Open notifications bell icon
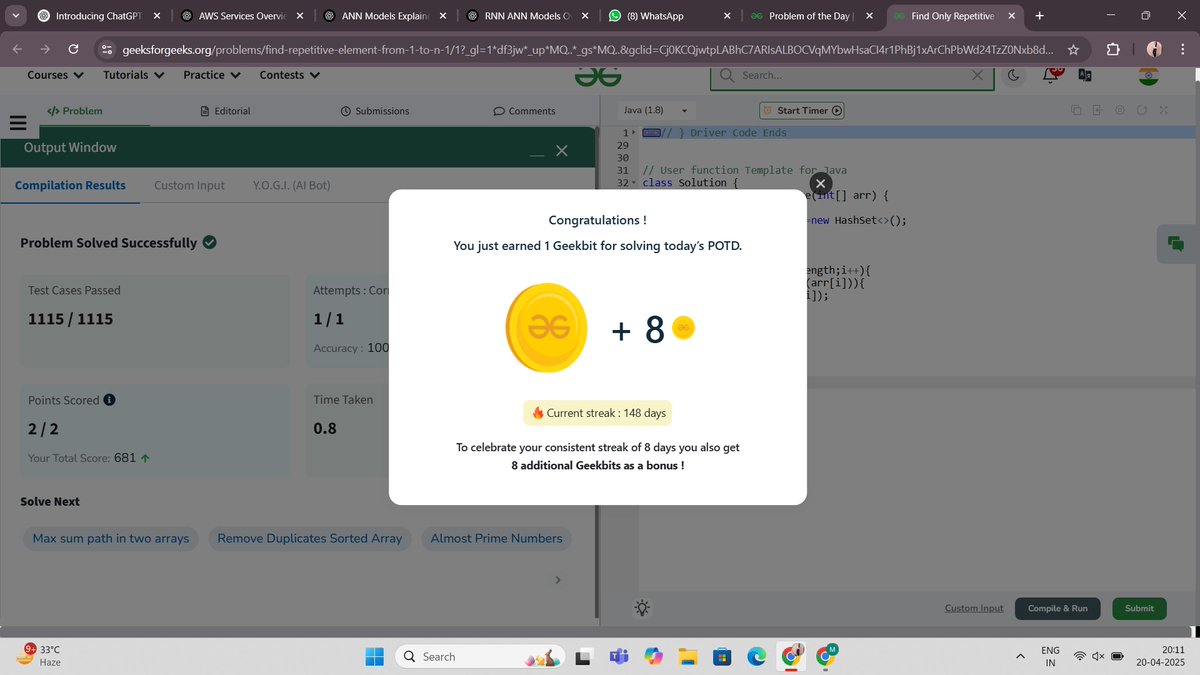Viewport: 1200px width, 675px height. pyautogui.click(x=1051, y=75)
